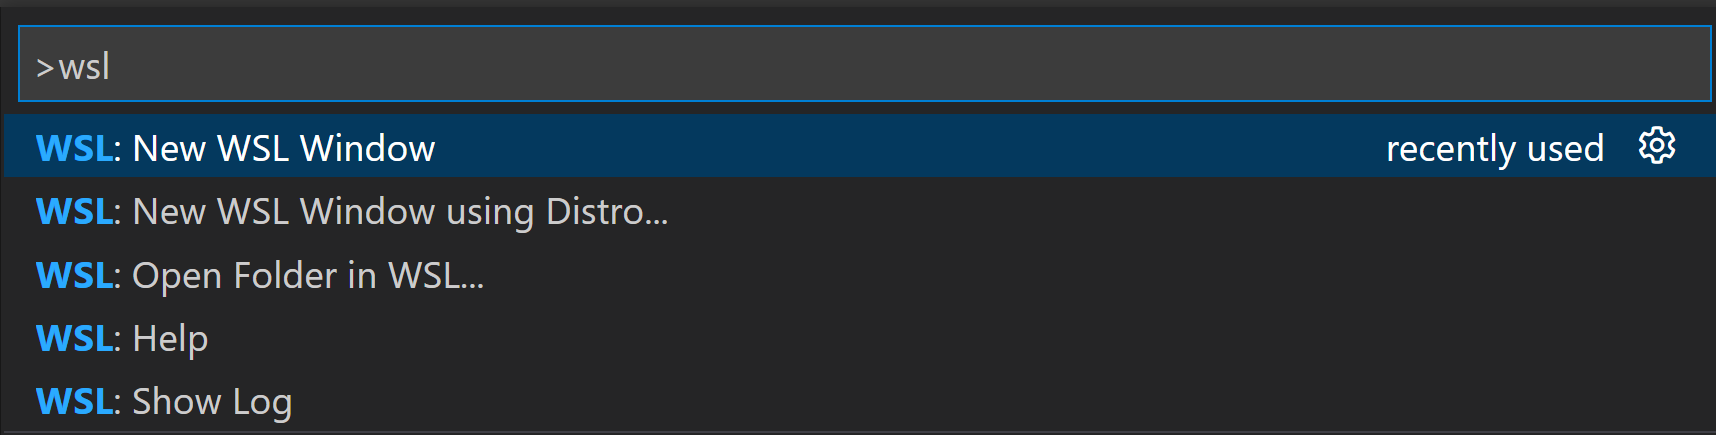
Task: Click blue 'WSL' prefix of Show Log
Action: click(75, 402)
